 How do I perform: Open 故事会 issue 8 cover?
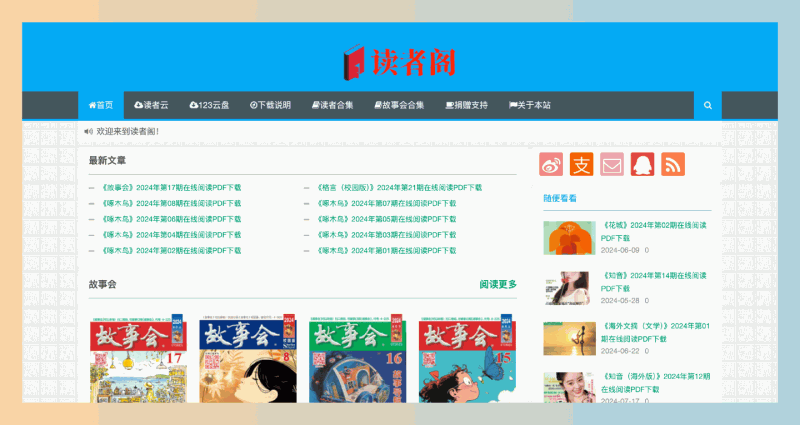[x=248, y=359]
